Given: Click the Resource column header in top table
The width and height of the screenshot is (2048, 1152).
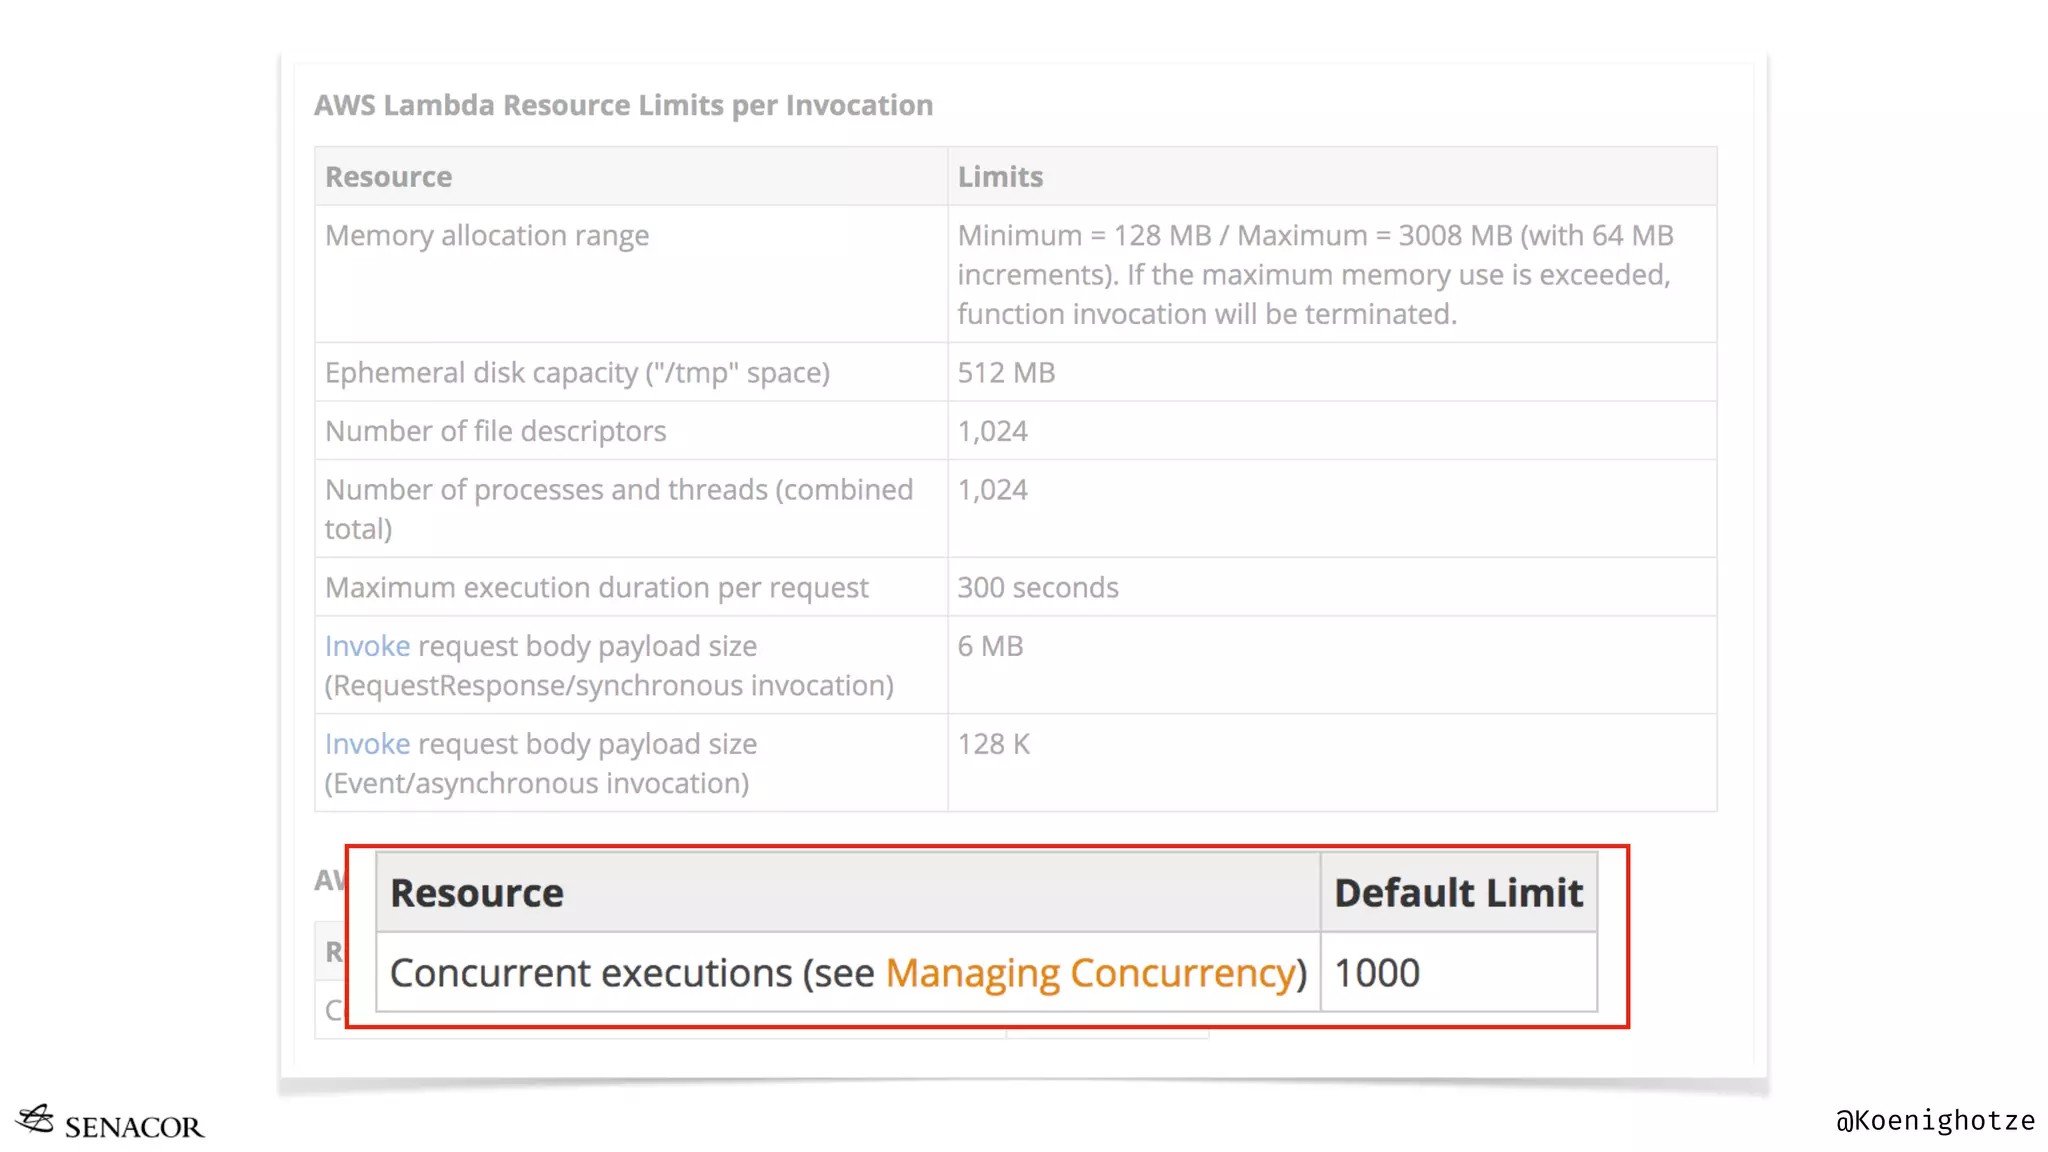Looking at the screenshot, I should [x=388, y=177].
